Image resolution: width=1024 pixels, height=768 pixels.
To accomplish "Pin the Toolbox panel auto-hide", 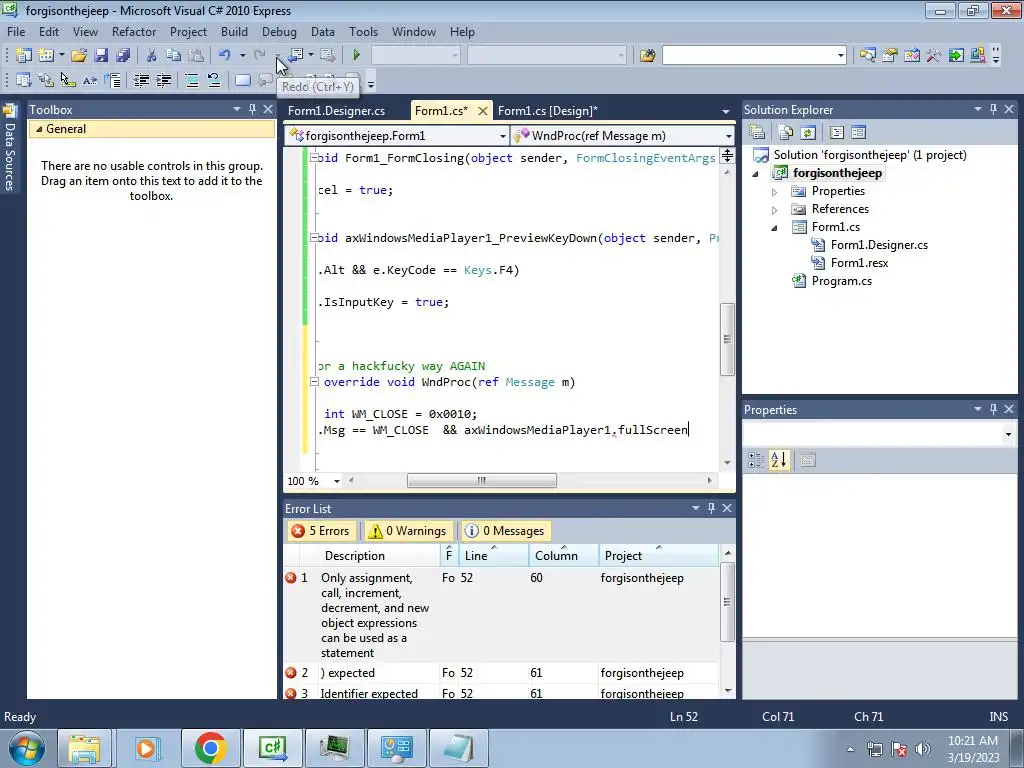I will pyautogui.click(x=252, y=109).
